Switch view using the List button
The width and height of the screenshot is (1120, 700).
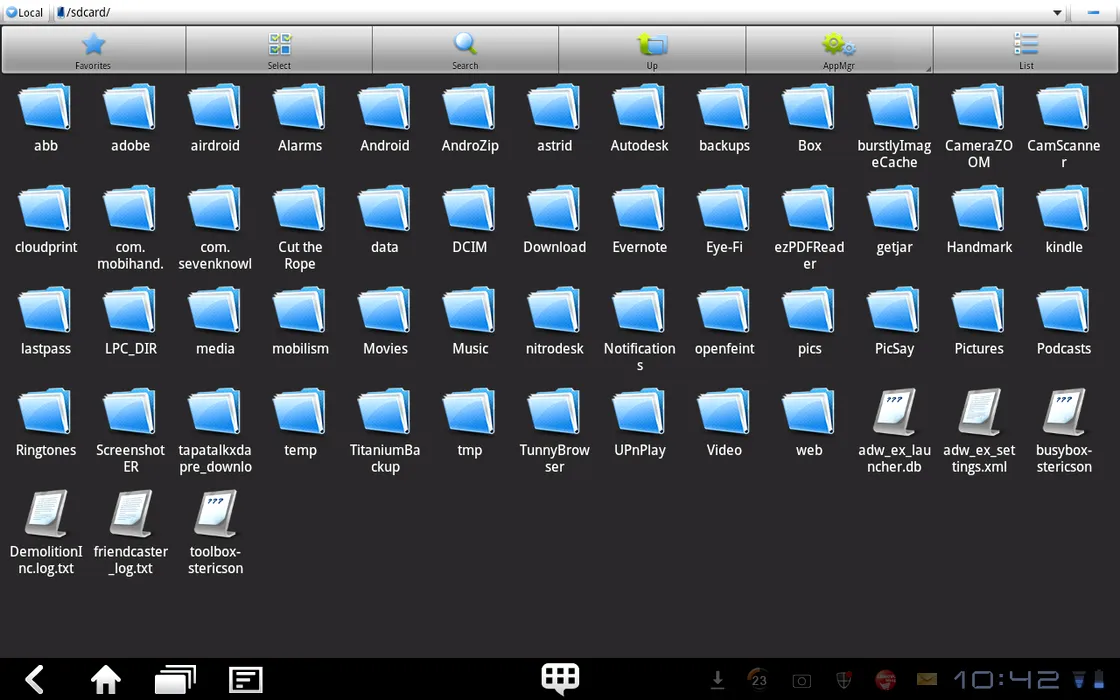click(x=1026, y=49)
